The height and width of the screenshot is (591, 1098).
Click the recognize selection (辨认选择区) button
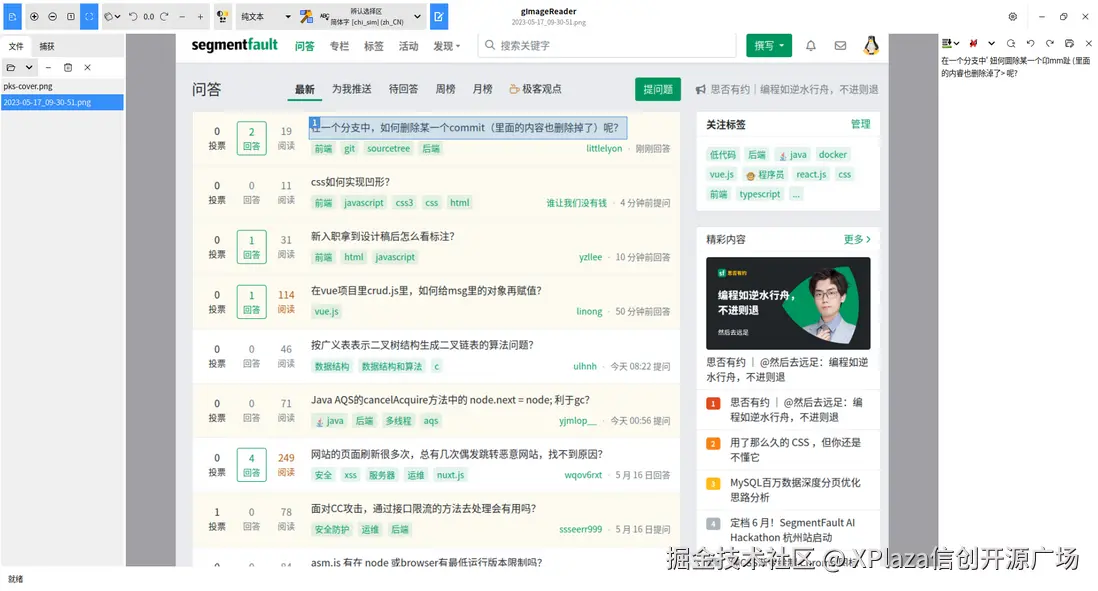361,16
